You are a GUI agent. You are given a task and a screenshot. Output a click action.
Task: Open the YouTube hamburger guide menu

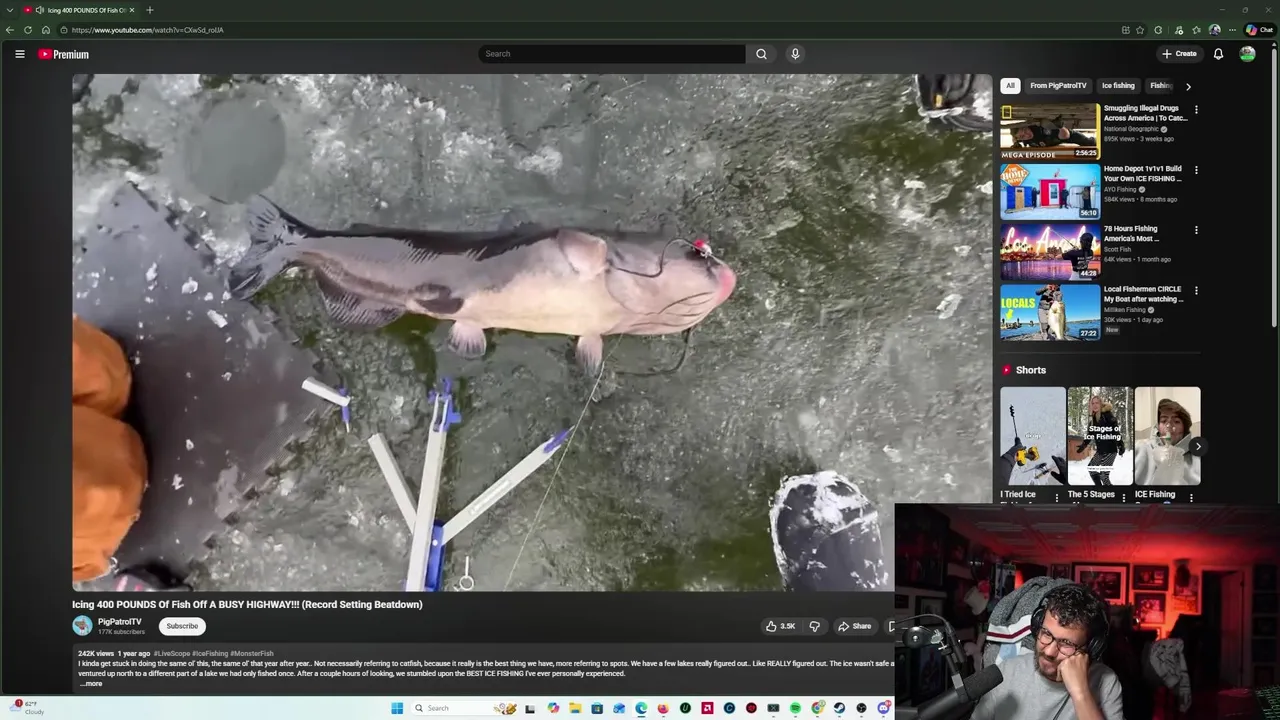[19, 54]
